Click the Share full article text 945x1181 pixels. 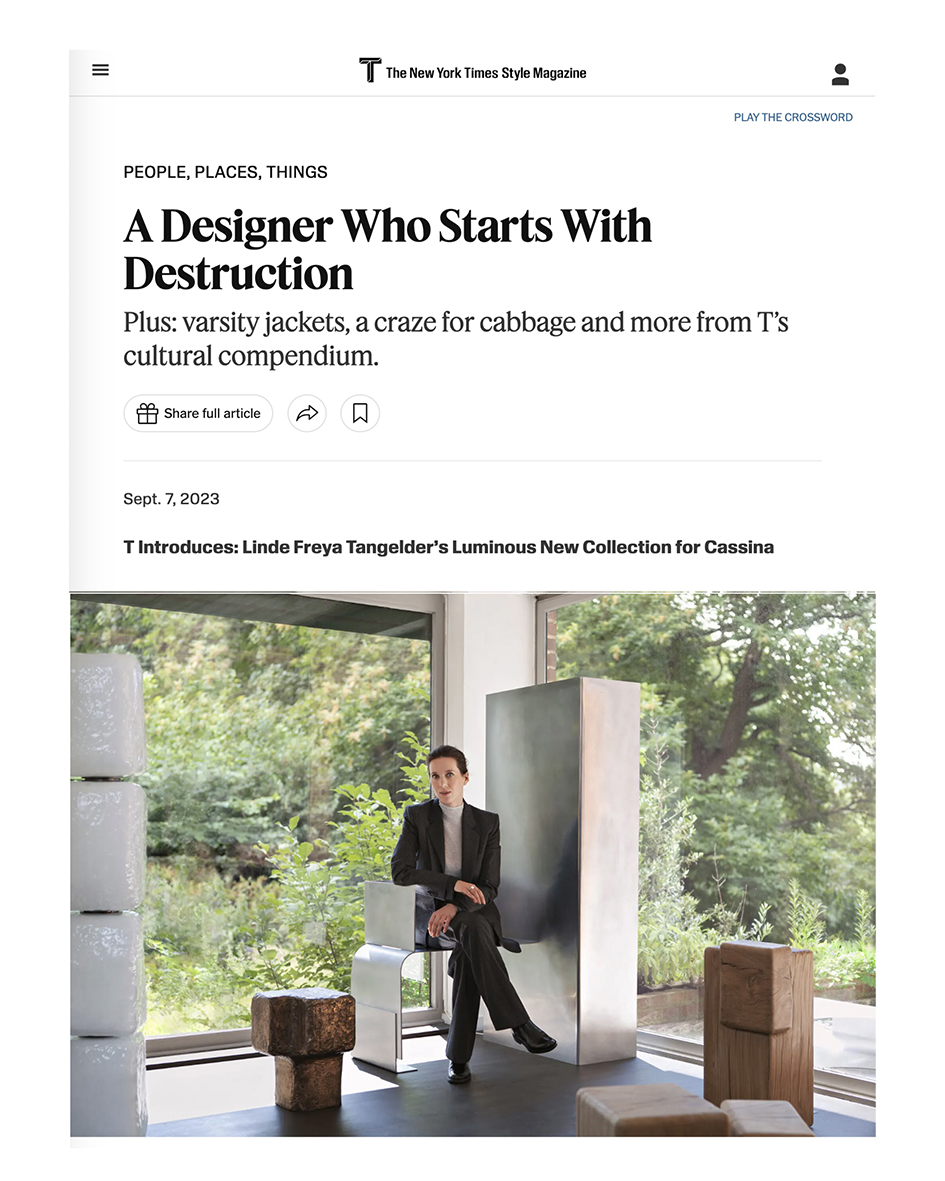pos(212,414)
